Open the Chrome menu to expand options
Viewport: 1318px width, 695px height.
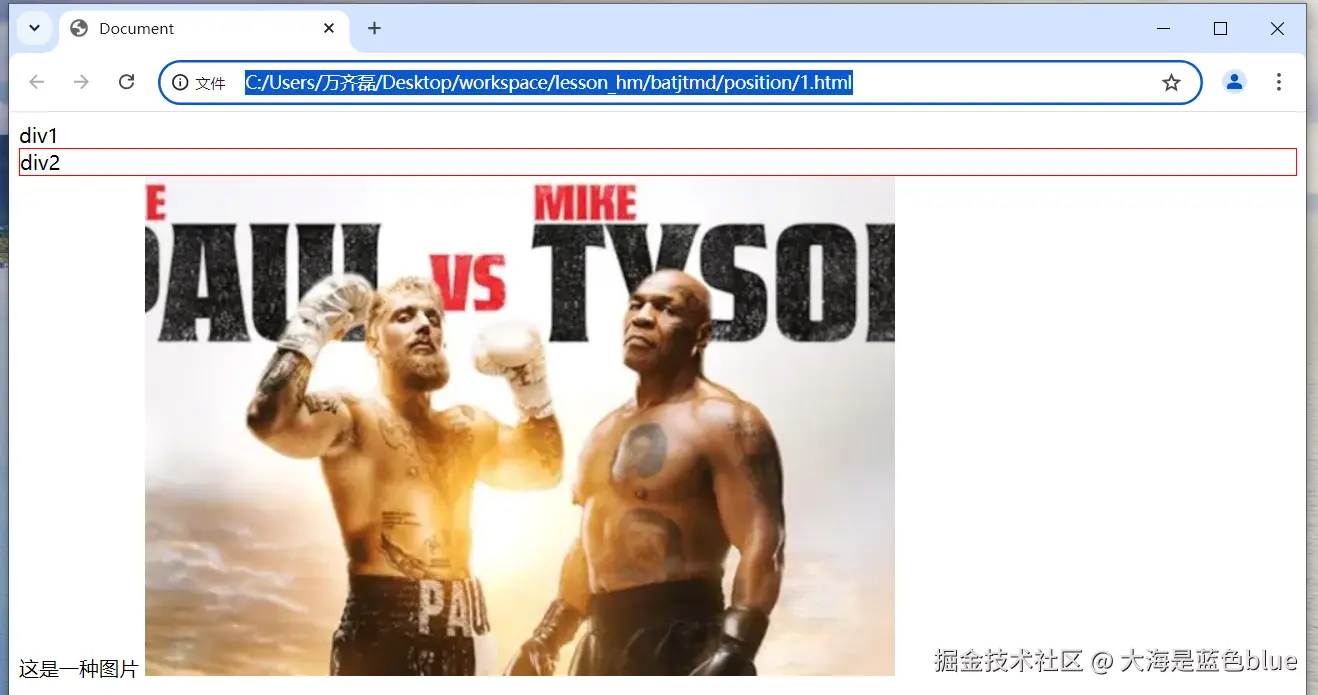(1279, 82)
